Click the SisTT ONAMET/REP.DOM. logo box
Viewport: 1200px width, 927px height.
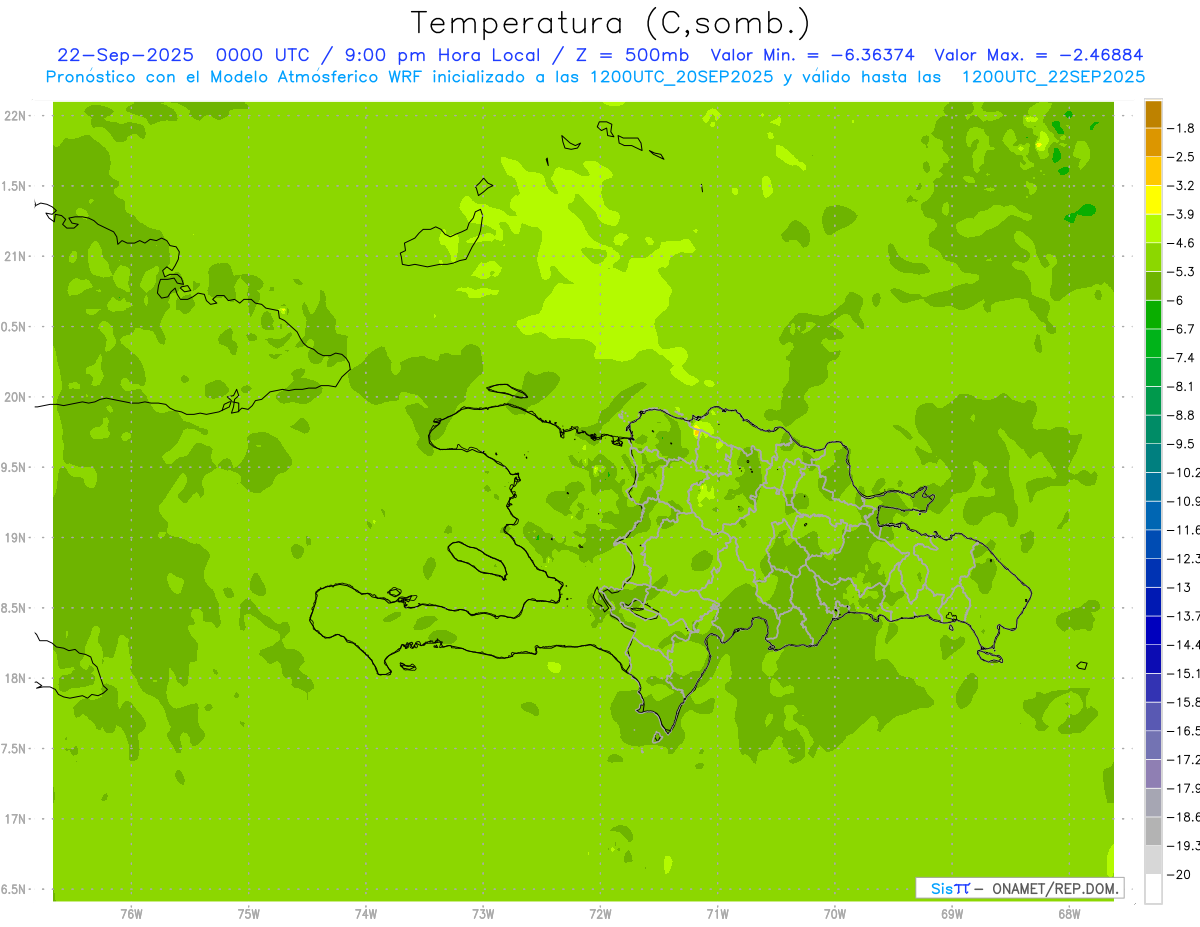tap(1019, 888)
